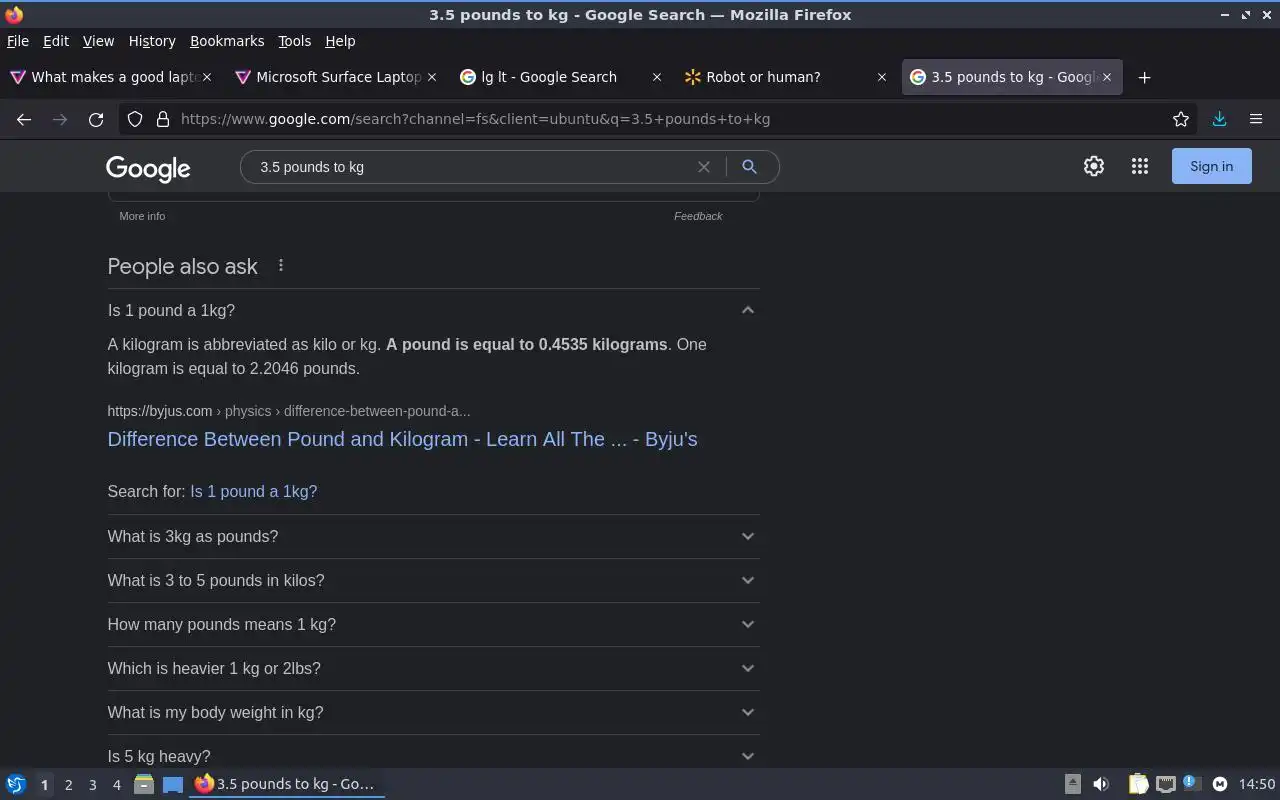Open a new browser tab
The image size is (1280, 800).
pos(1145,77)
